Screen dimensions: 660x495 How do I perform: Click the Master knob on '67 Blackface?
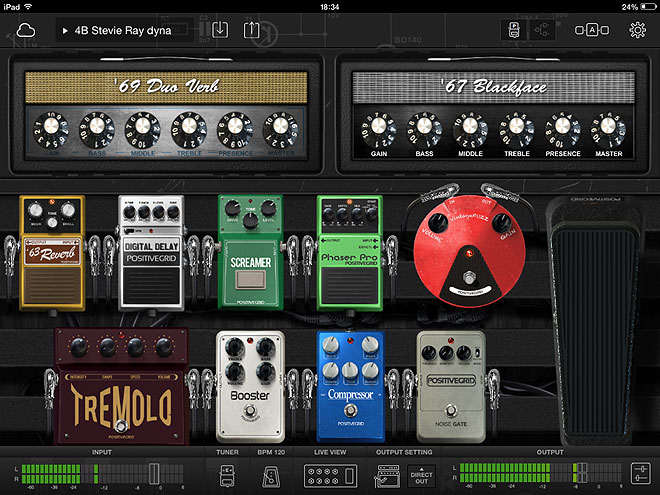point(608,130)
